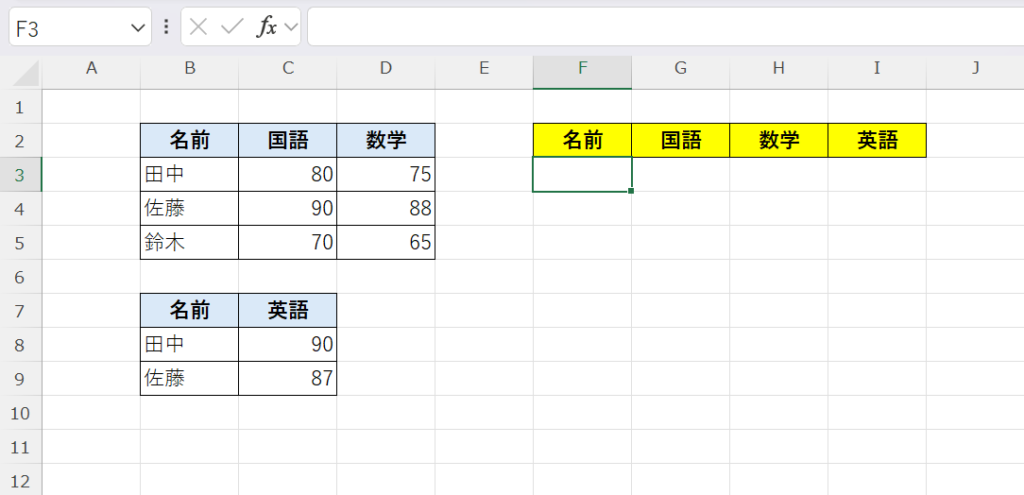Select cell with value 87
This screenshot has width=1024, height=495.
point(288,379)
